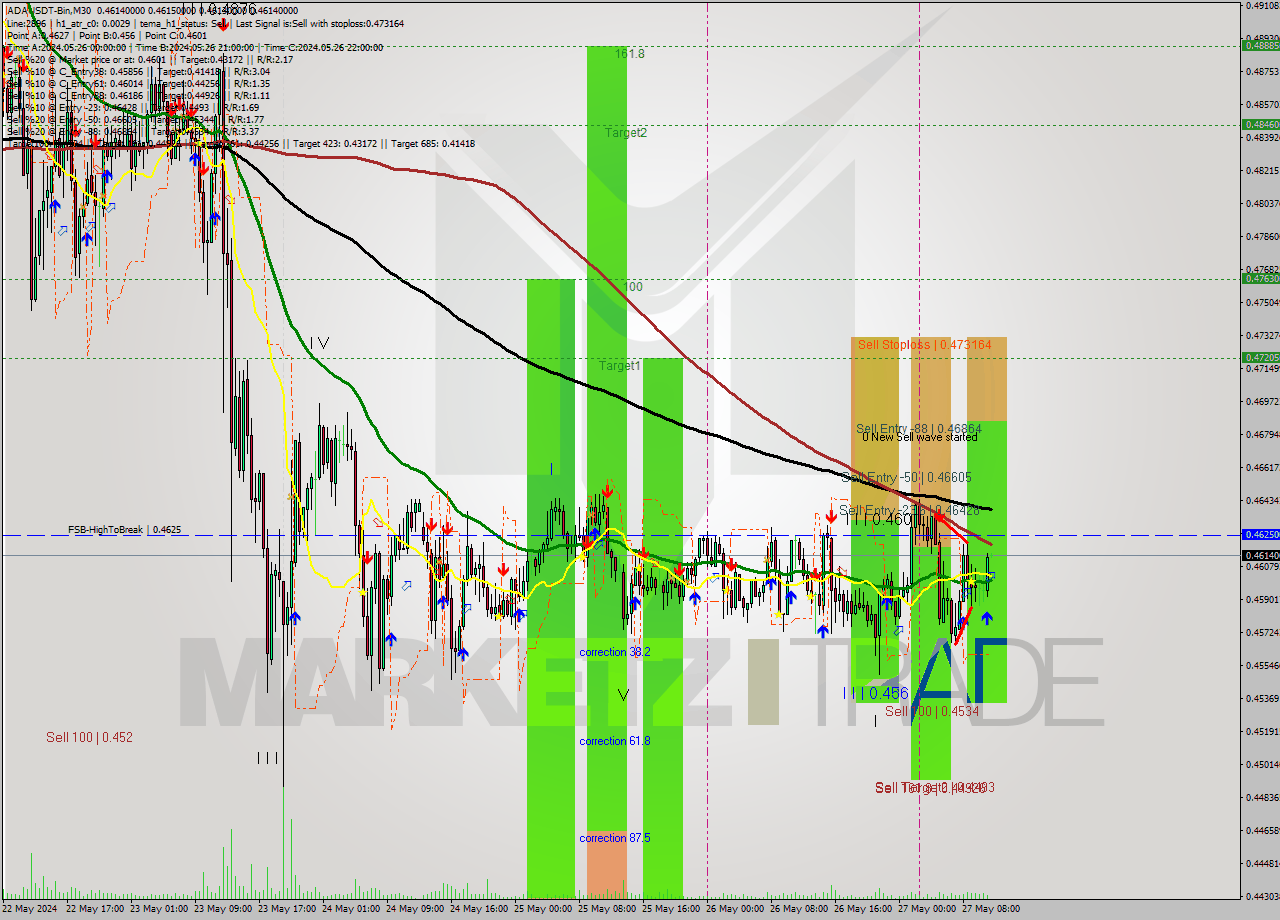This screenshot has height=920, width=1280.
Task: Click the 161.8 Fibonacci label
Action: coord(629,54)
